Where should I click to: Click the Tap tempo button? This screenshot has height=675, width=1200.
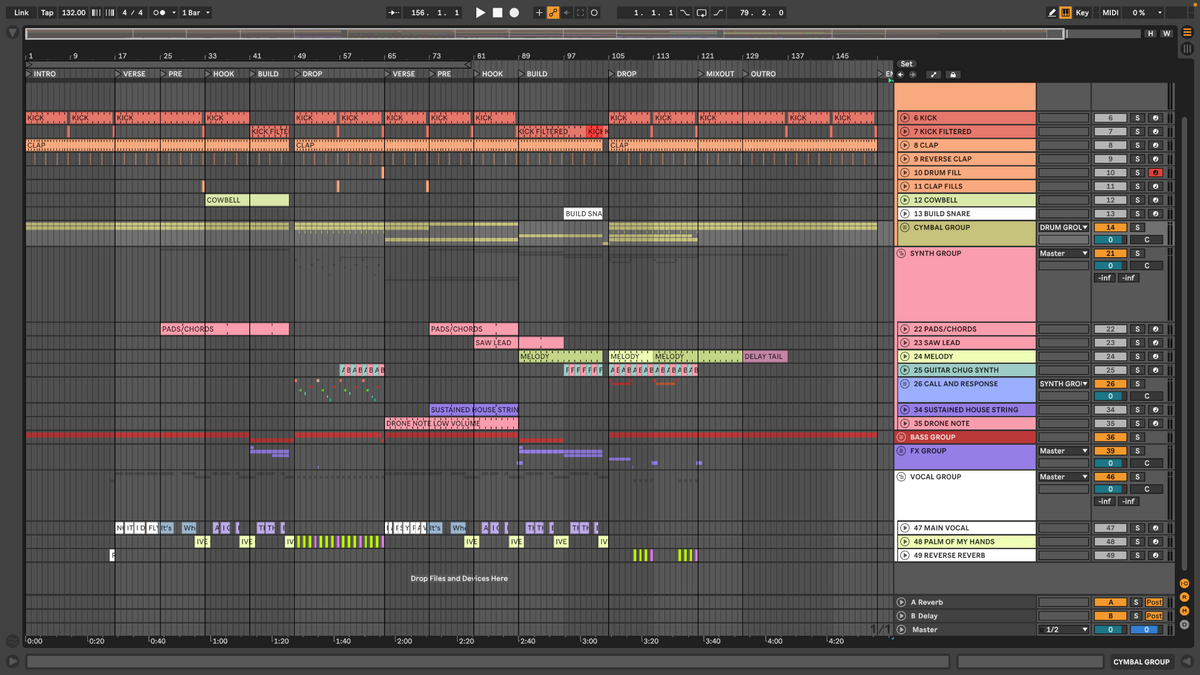pyautogui.click(x=48, y=13)
